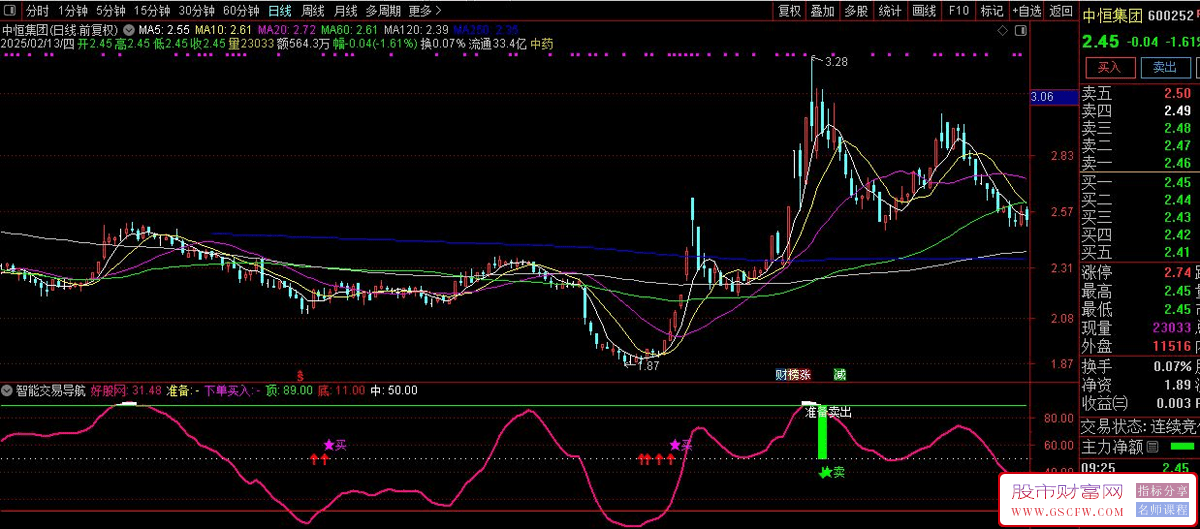Toggle the 叠加 overlay option
Viewport: 1200px width, 529px height.
pos(822,11)
